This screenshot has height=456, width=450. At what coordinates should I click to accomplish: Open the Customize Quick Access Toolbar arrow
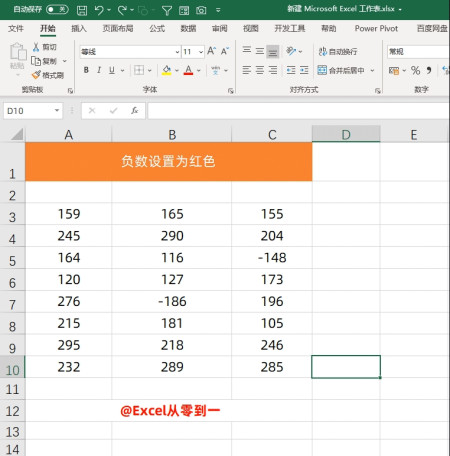tap(218, 10)
